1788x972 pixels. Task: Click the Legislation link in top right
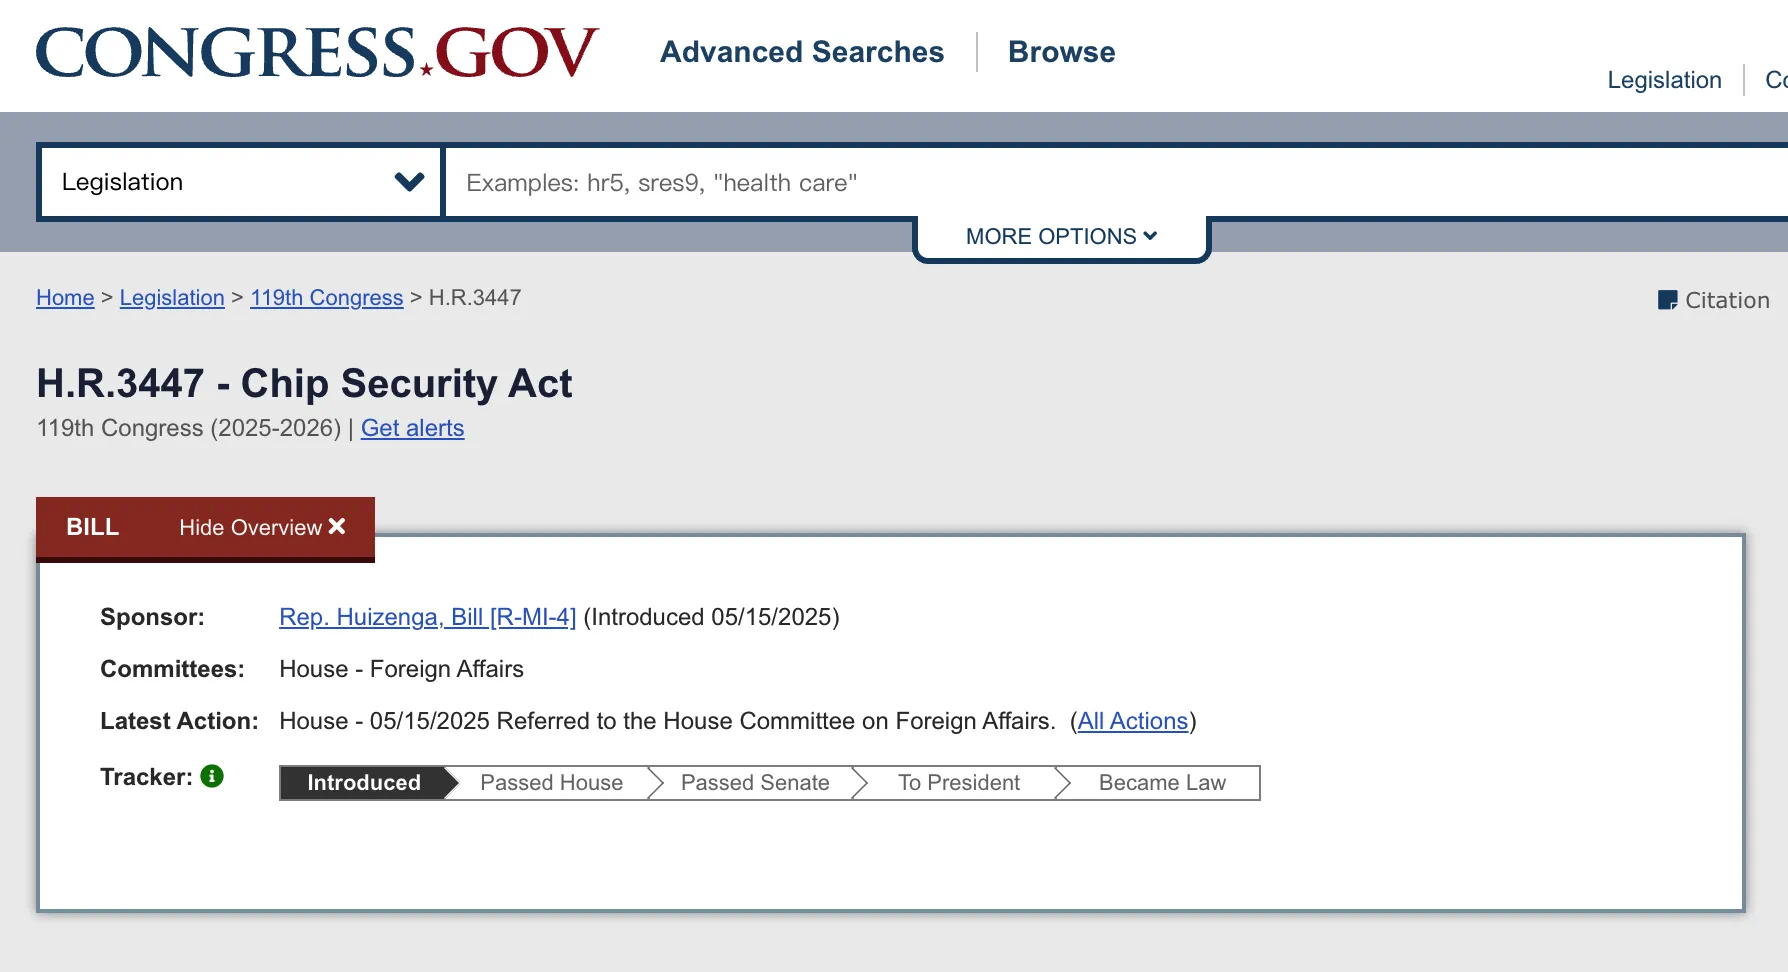click(x=1664, y=80)
